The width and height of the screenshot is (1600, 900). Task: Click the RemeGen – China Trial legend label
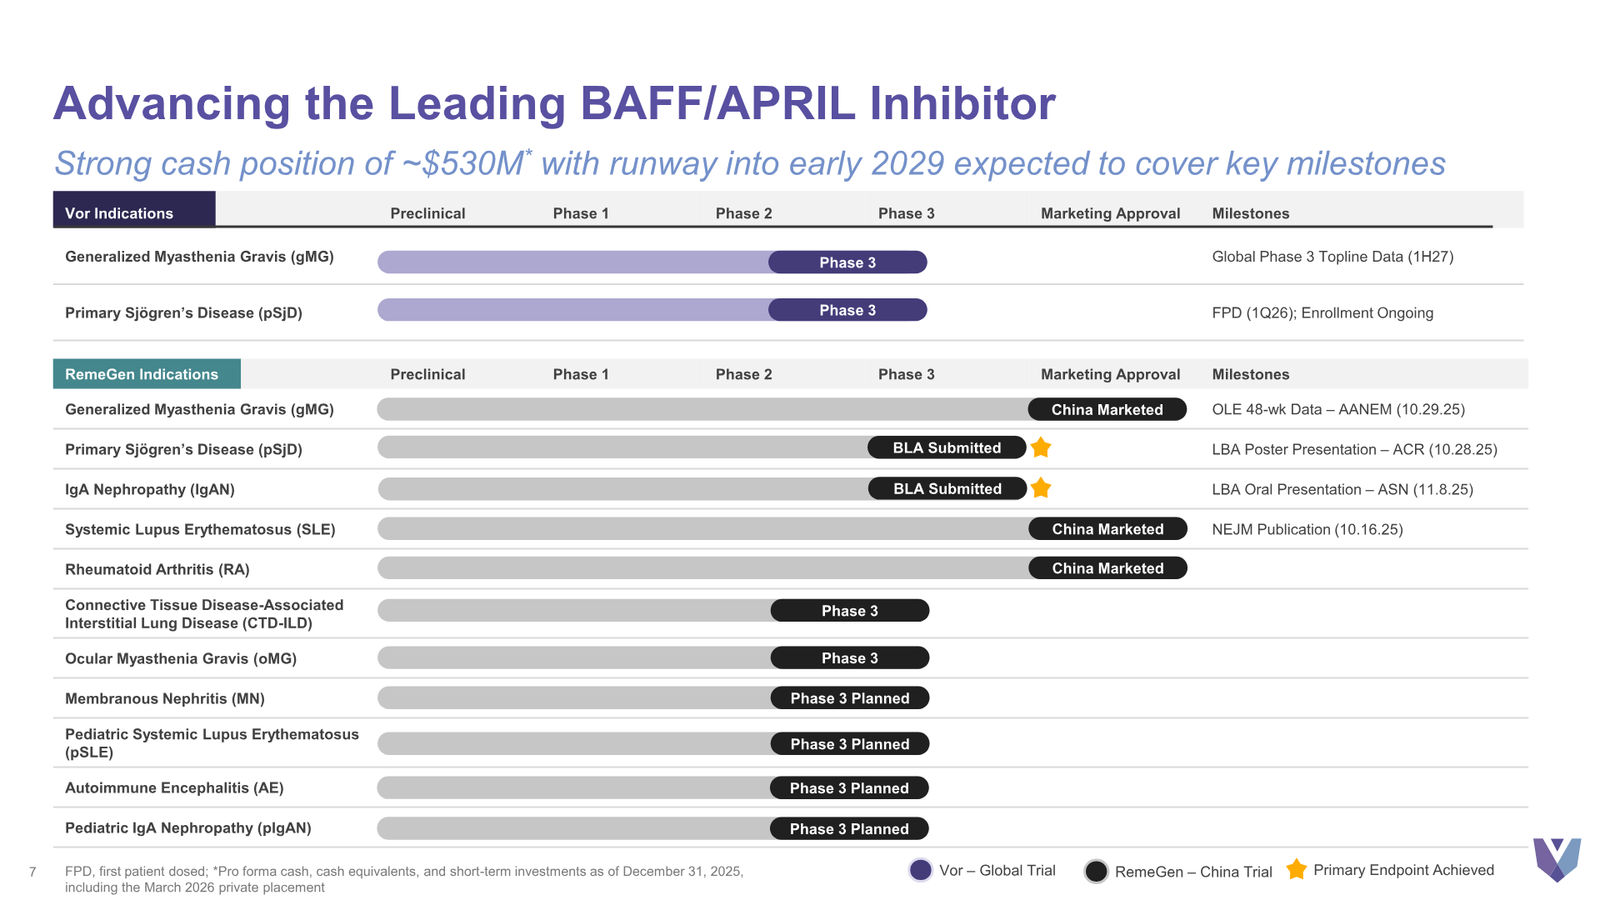[x=1194, y=872]
